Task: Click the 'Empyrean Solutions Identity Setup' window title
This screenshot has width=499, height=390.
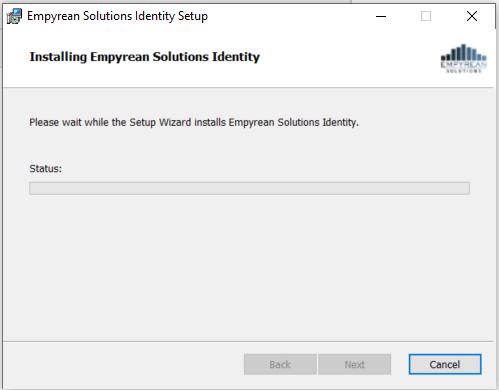Action: pos(117,16)
